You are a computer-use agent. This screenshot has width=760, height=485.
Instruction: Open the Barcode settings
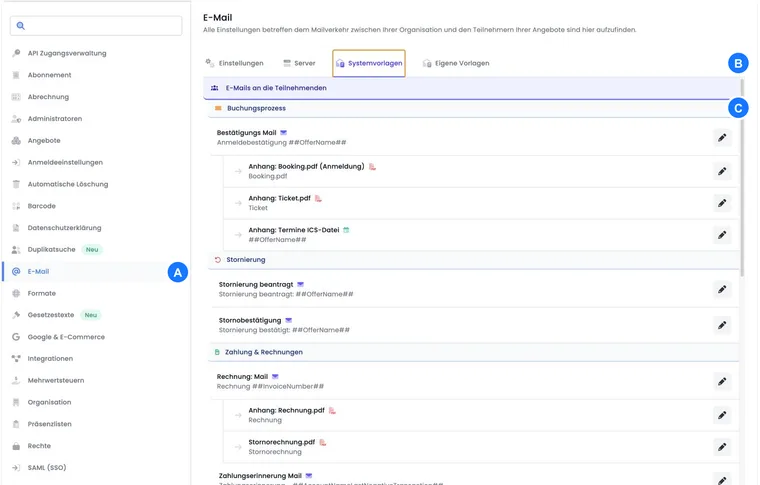tap(42, 206)
